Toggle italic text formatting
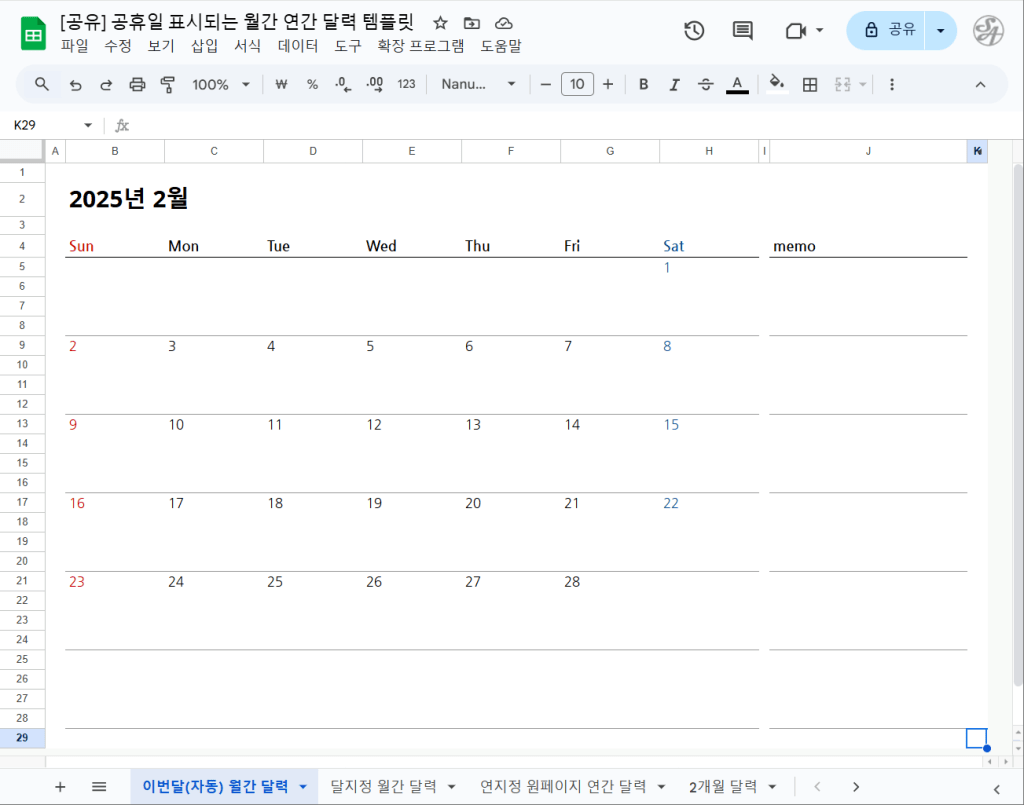This screenshot has height=805, width=1024. [674, 85]
